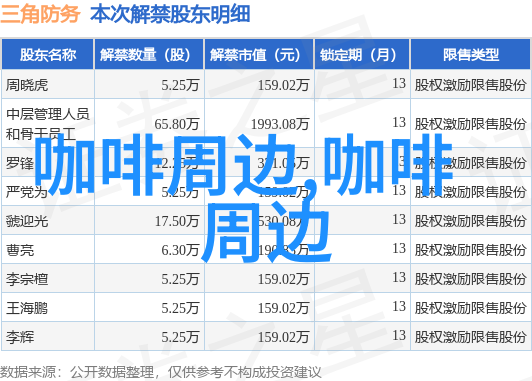Click the large 咖啡周边 overlay text
Viewport: 532px width, 381px height.
click(244, 197)
